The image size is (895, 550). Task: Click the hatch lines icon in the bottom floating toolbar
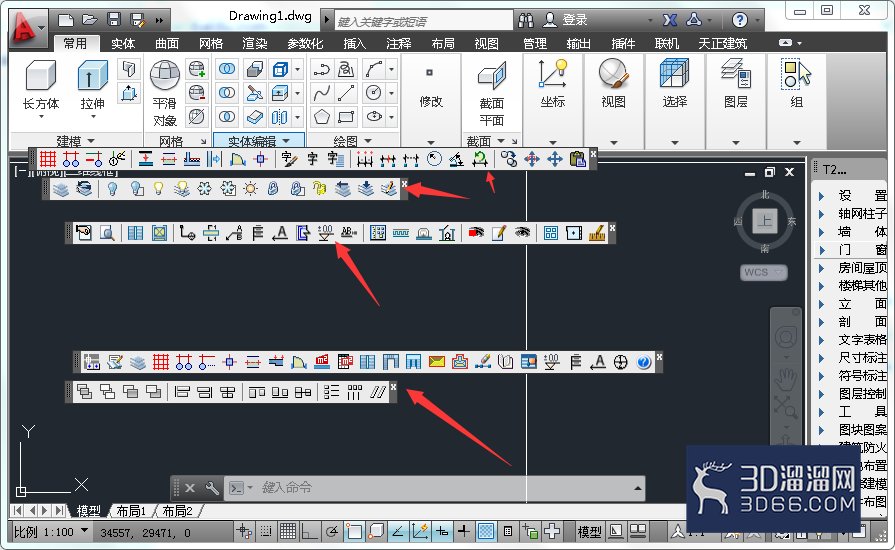coord(378,392)
